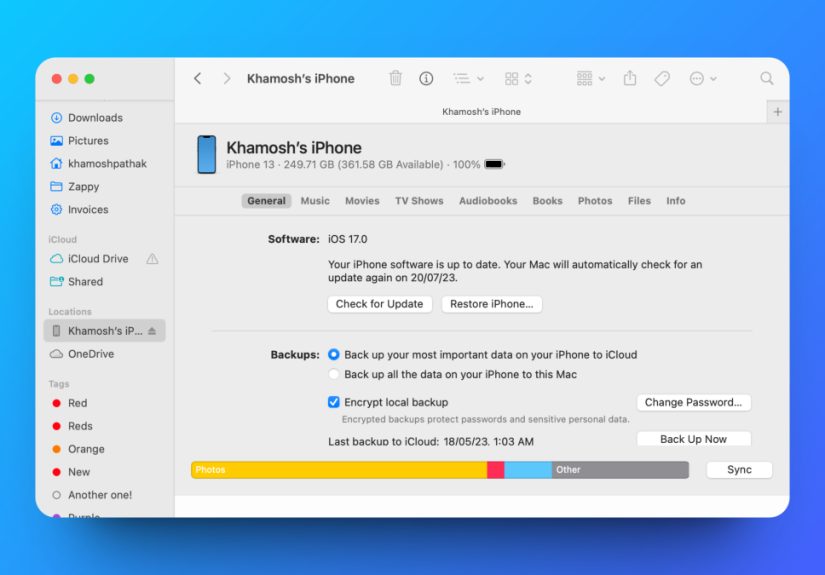Click the tag icon in toolbar

662,78
